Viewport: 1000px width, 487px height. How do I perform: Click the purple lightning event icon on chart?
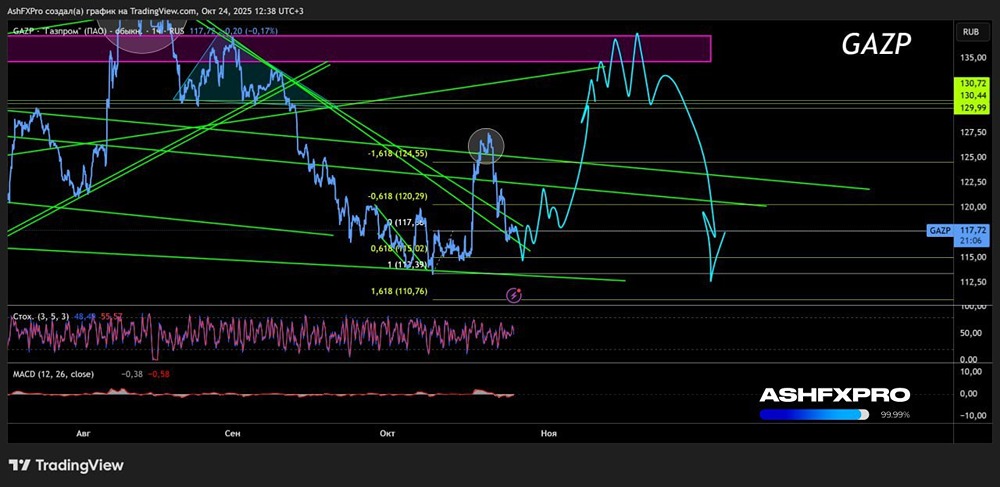[x=515, y=294]
